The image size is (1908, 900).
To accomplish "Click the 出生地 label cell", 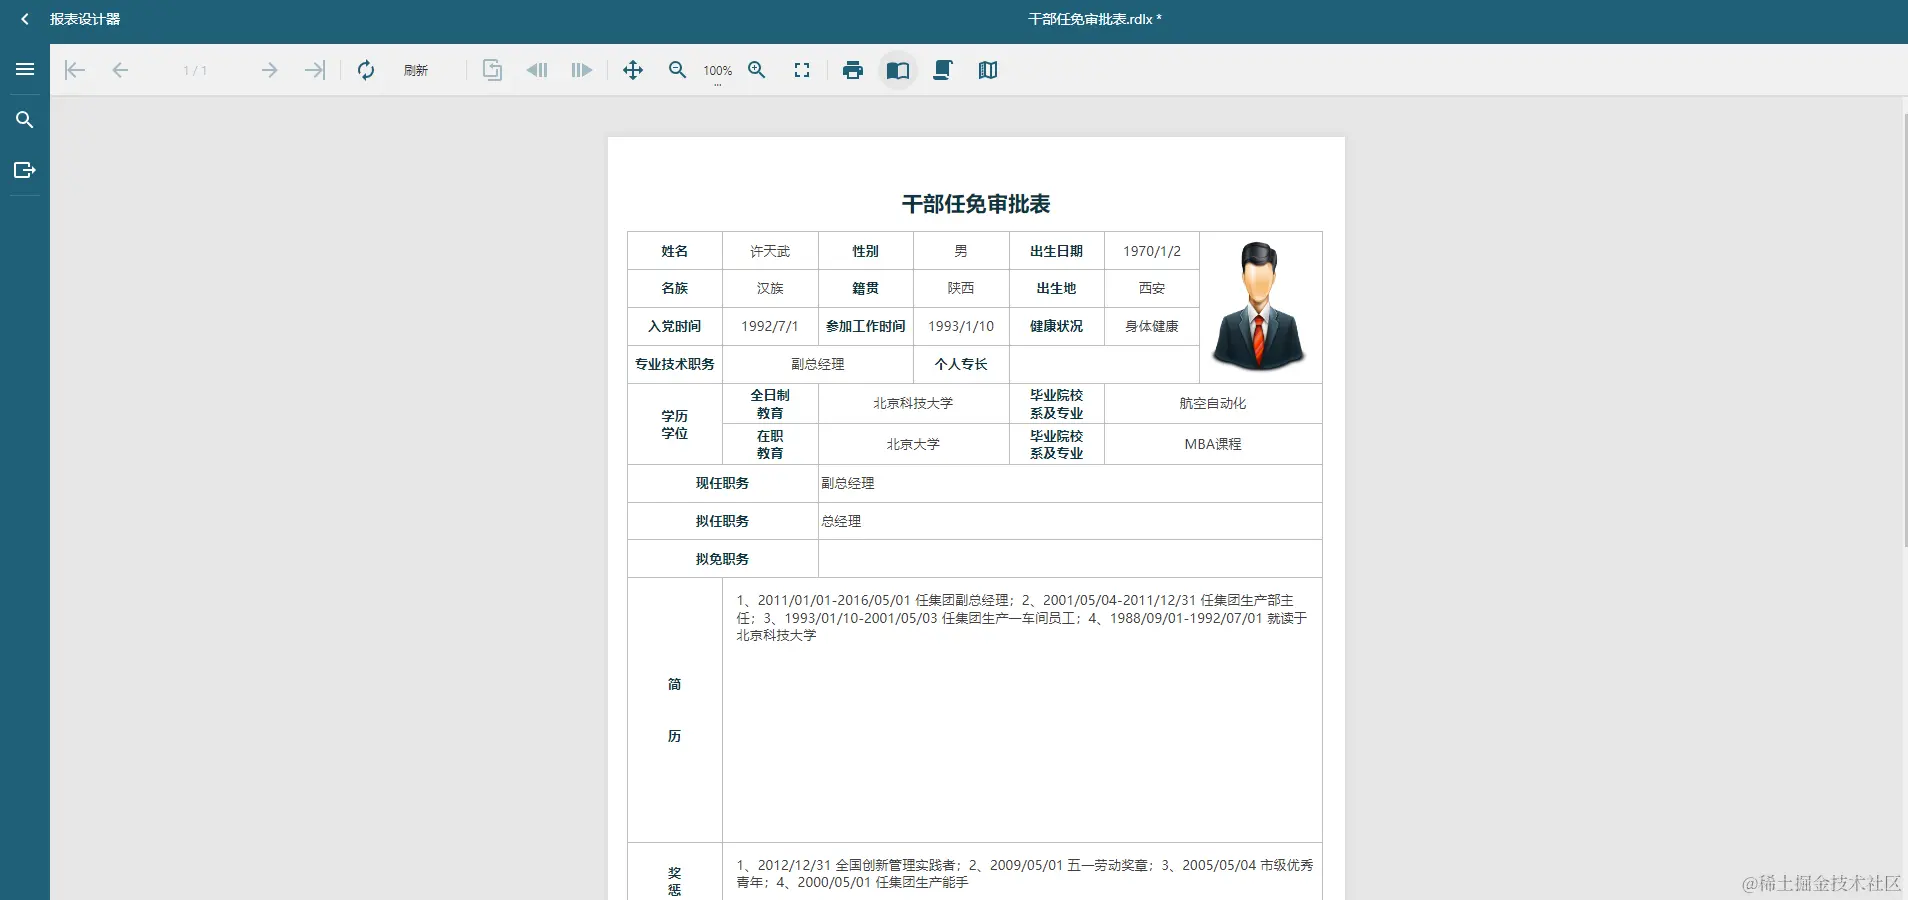I will [1057, 288].
